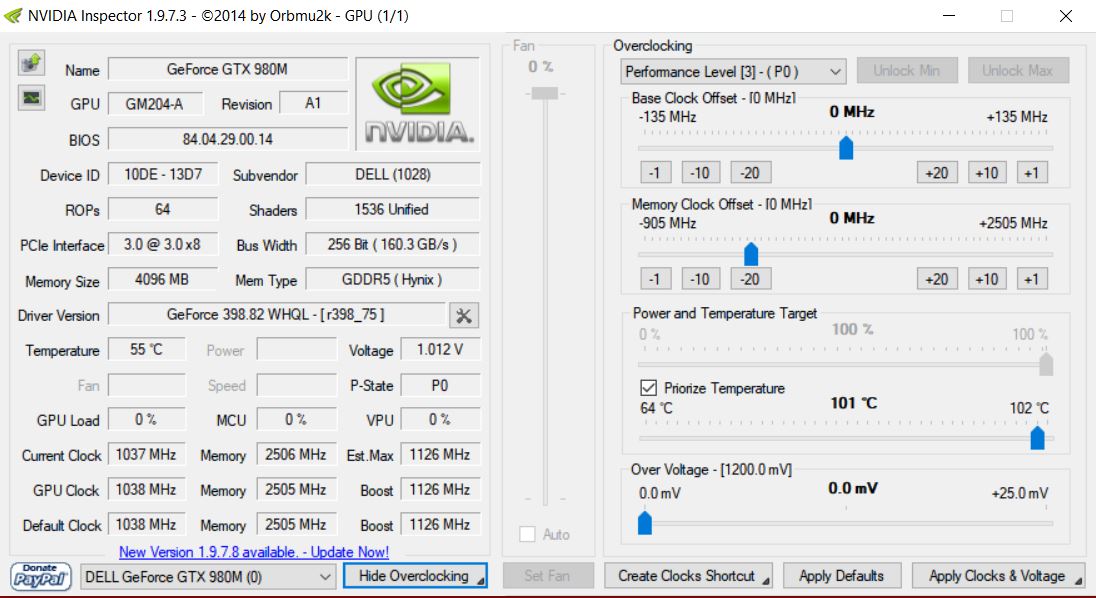Click Memory Clock Offset +10 button
Viewport: 1096px width, 598px height.
987,279
